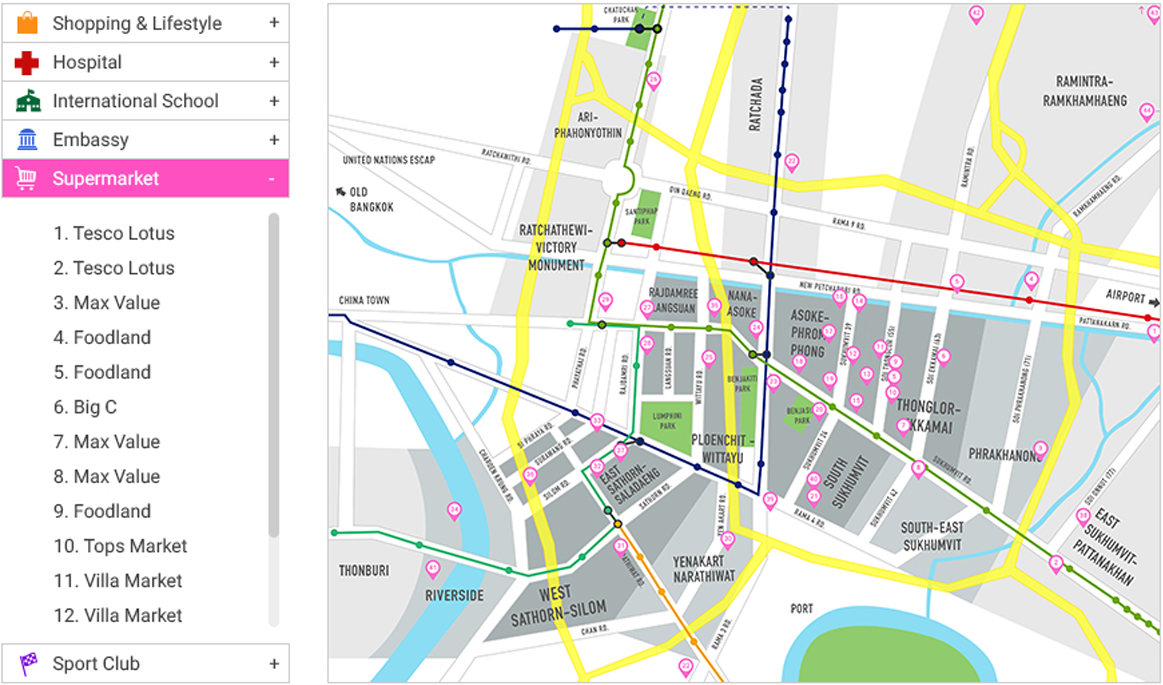
Task: Collapse the Supermarket list minus sign
Action: (x=272, y=179)
